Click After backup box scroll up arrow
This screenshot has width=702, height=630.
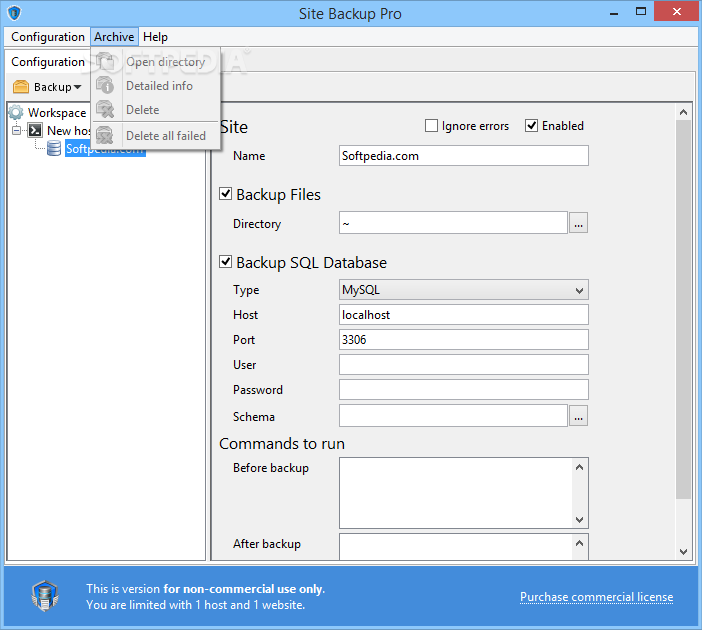[579, 543]
